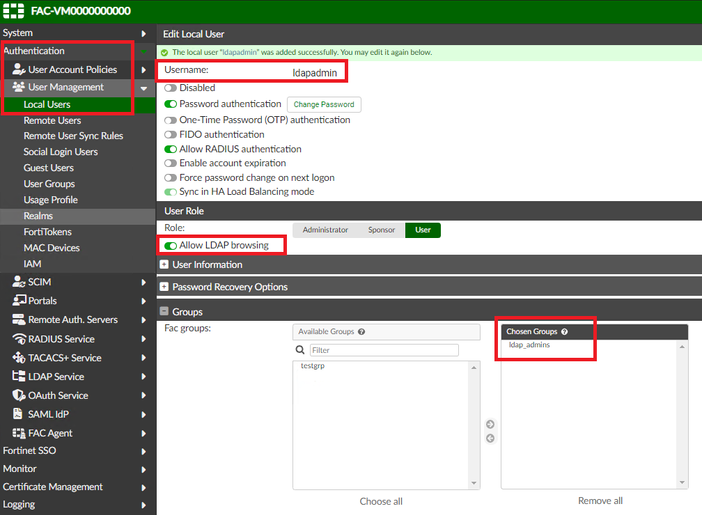
Task: Select testgrp in Available Groups
Action: coord(312,366)
